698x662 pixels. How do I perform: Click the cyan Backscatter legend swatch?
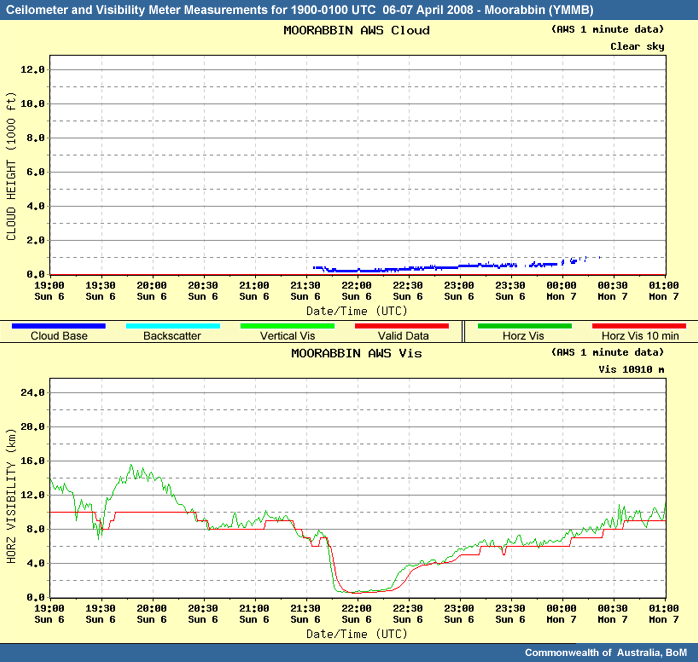click(x=173, y=326)
